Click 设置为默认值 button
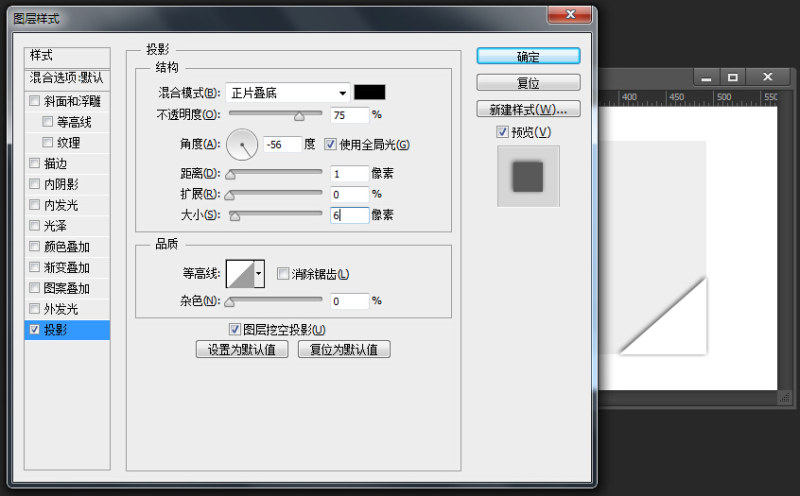The image size is (800, 496). tap(242, 350)
